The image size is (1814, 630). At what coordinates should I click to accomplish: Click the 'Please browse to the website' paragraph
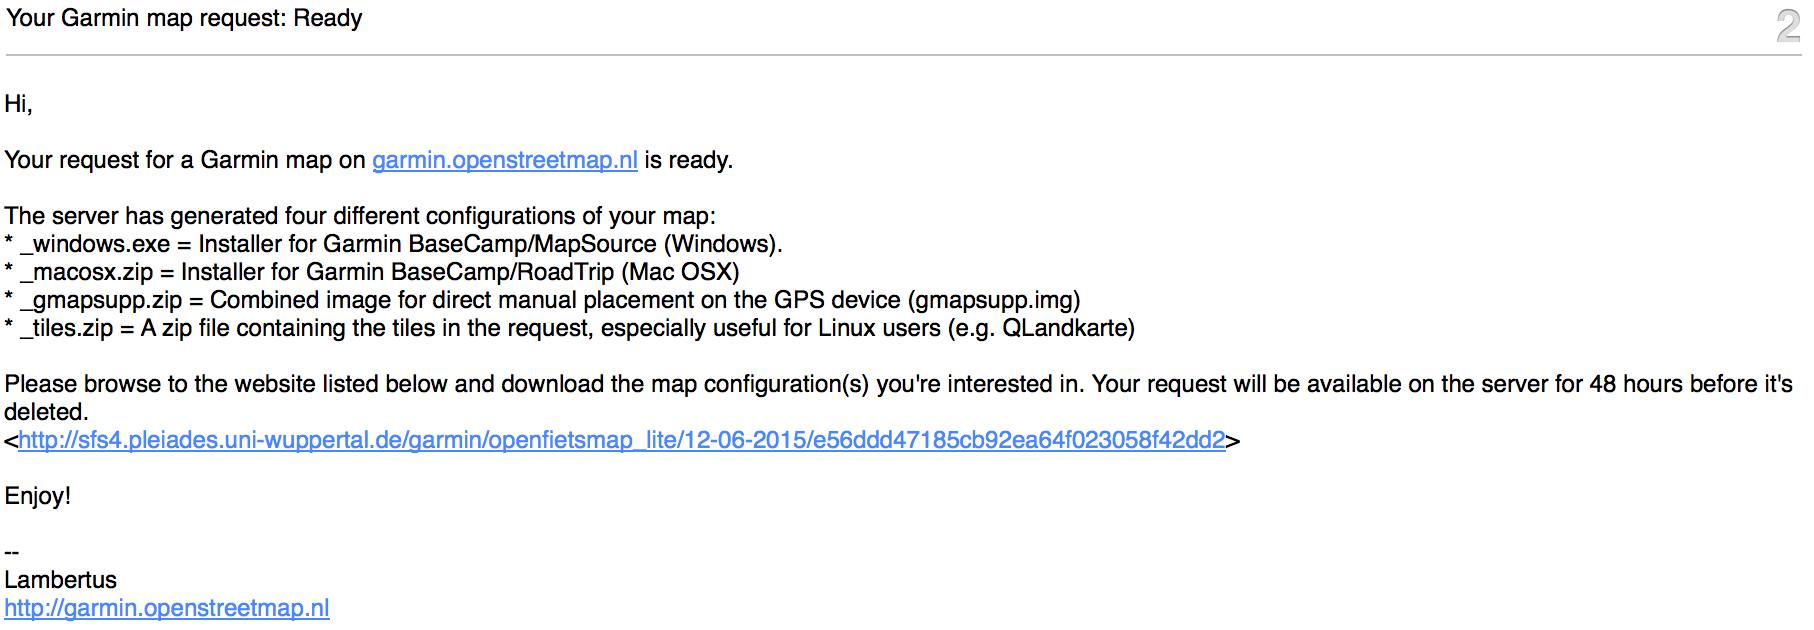898,398
